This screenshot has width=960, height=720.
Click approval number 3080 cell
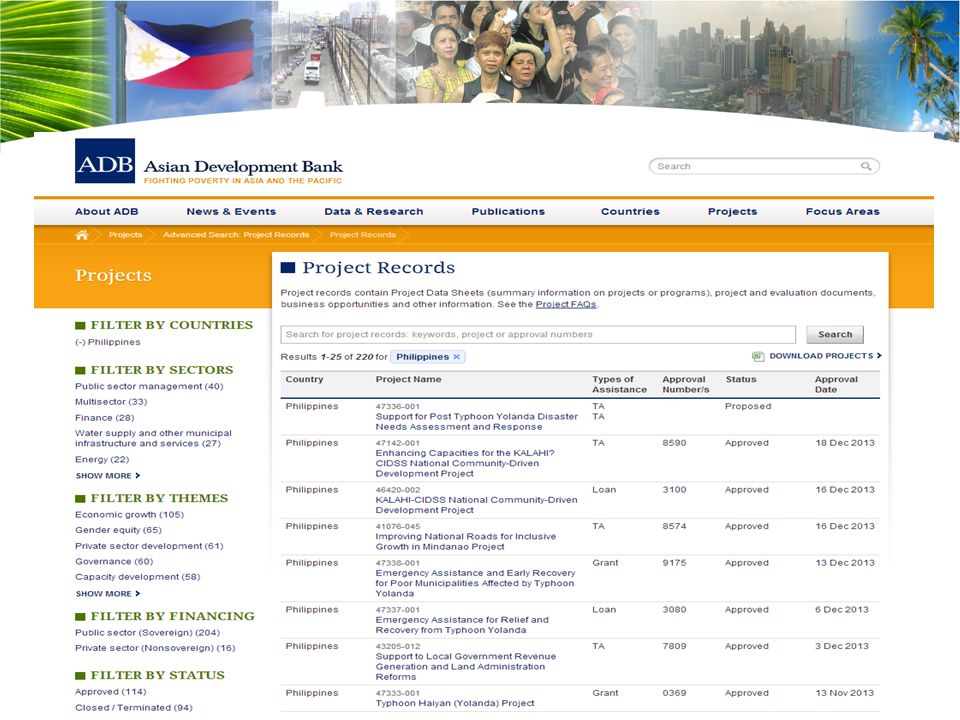(674, 610)
